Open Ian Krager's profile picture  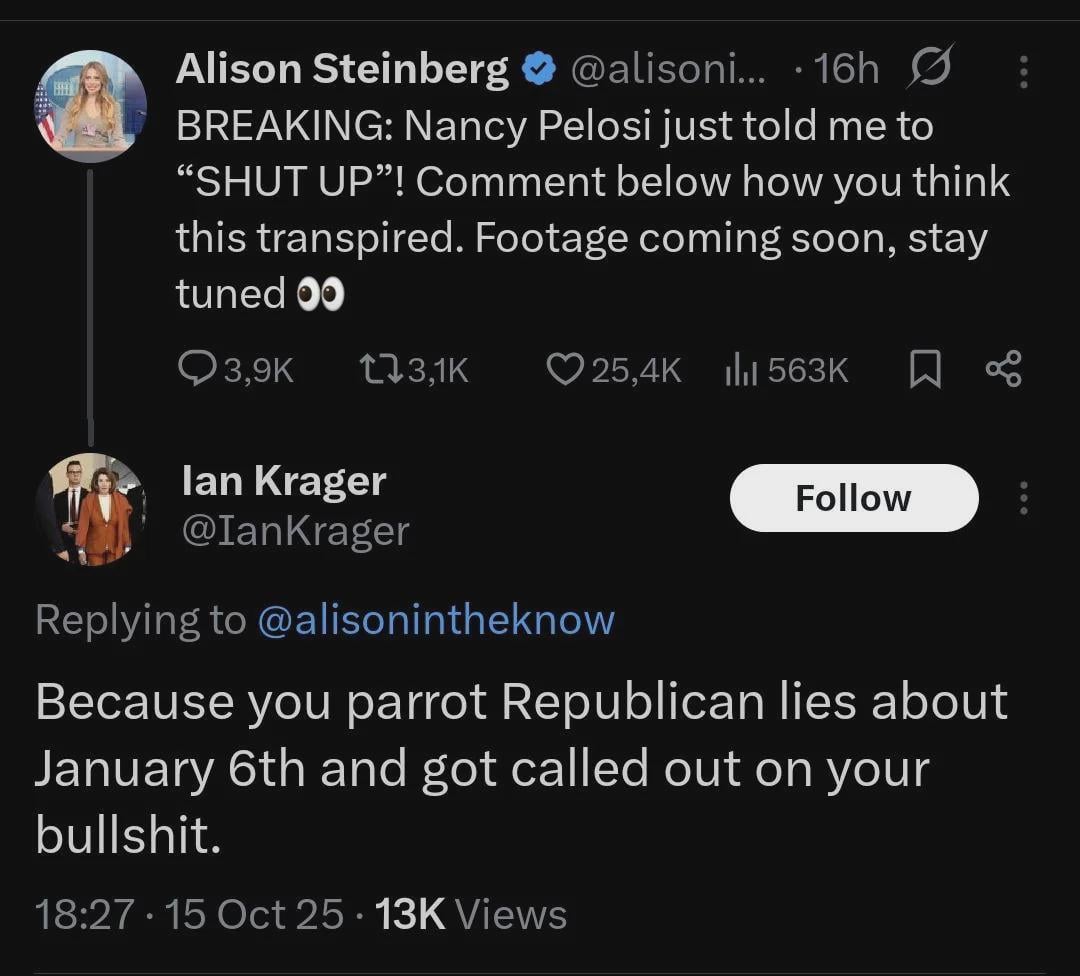[91, 509]
